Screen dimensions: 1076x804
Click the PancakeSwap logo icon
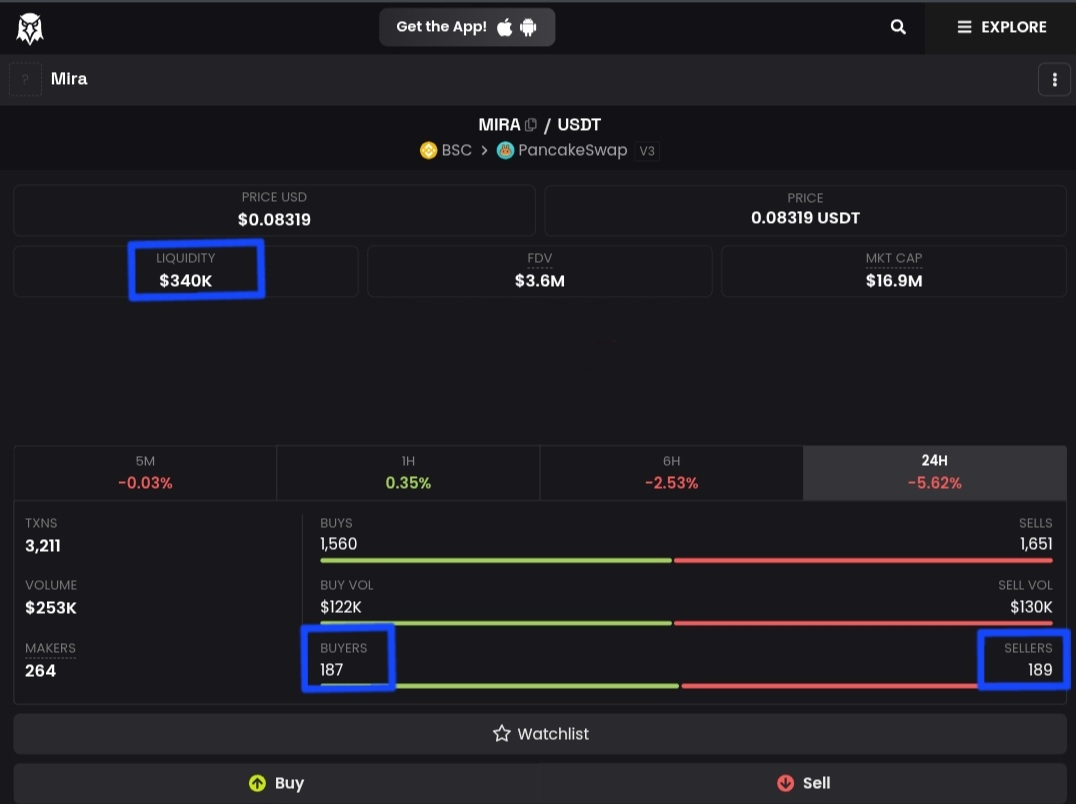(505, 150)
